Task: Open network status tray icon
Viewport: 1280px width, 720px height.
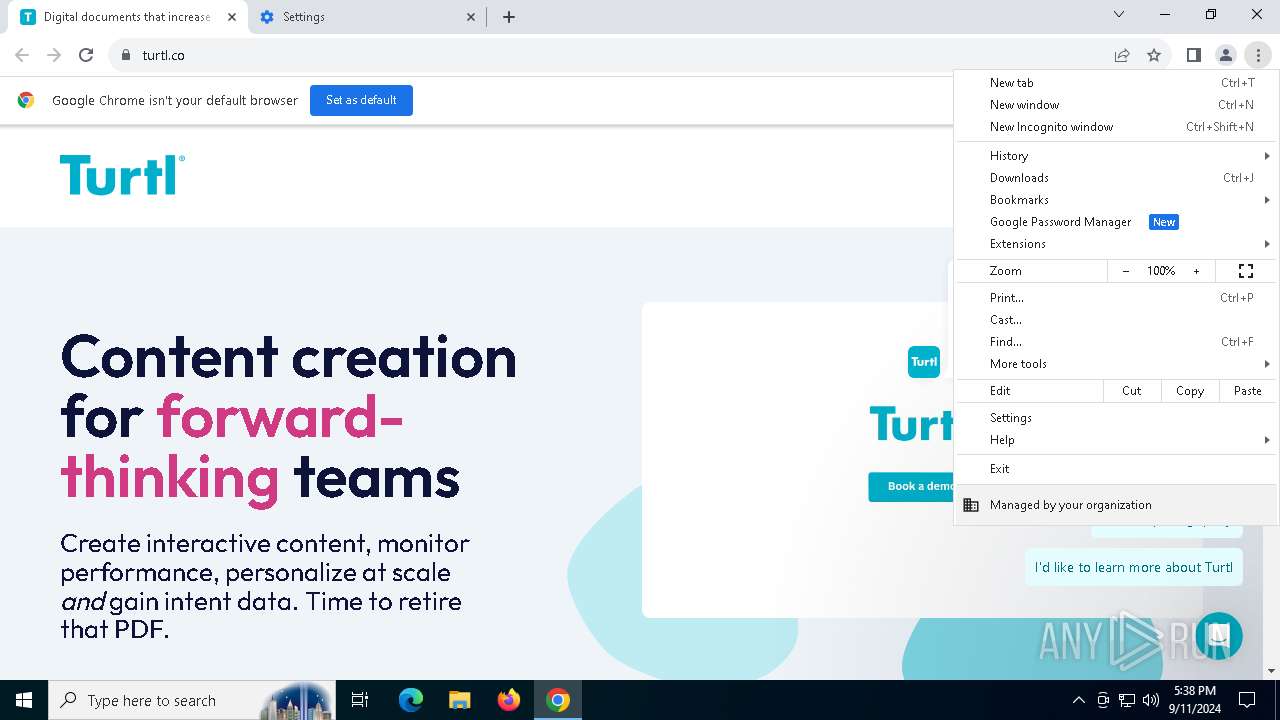Action: [x=1127, y=700]
